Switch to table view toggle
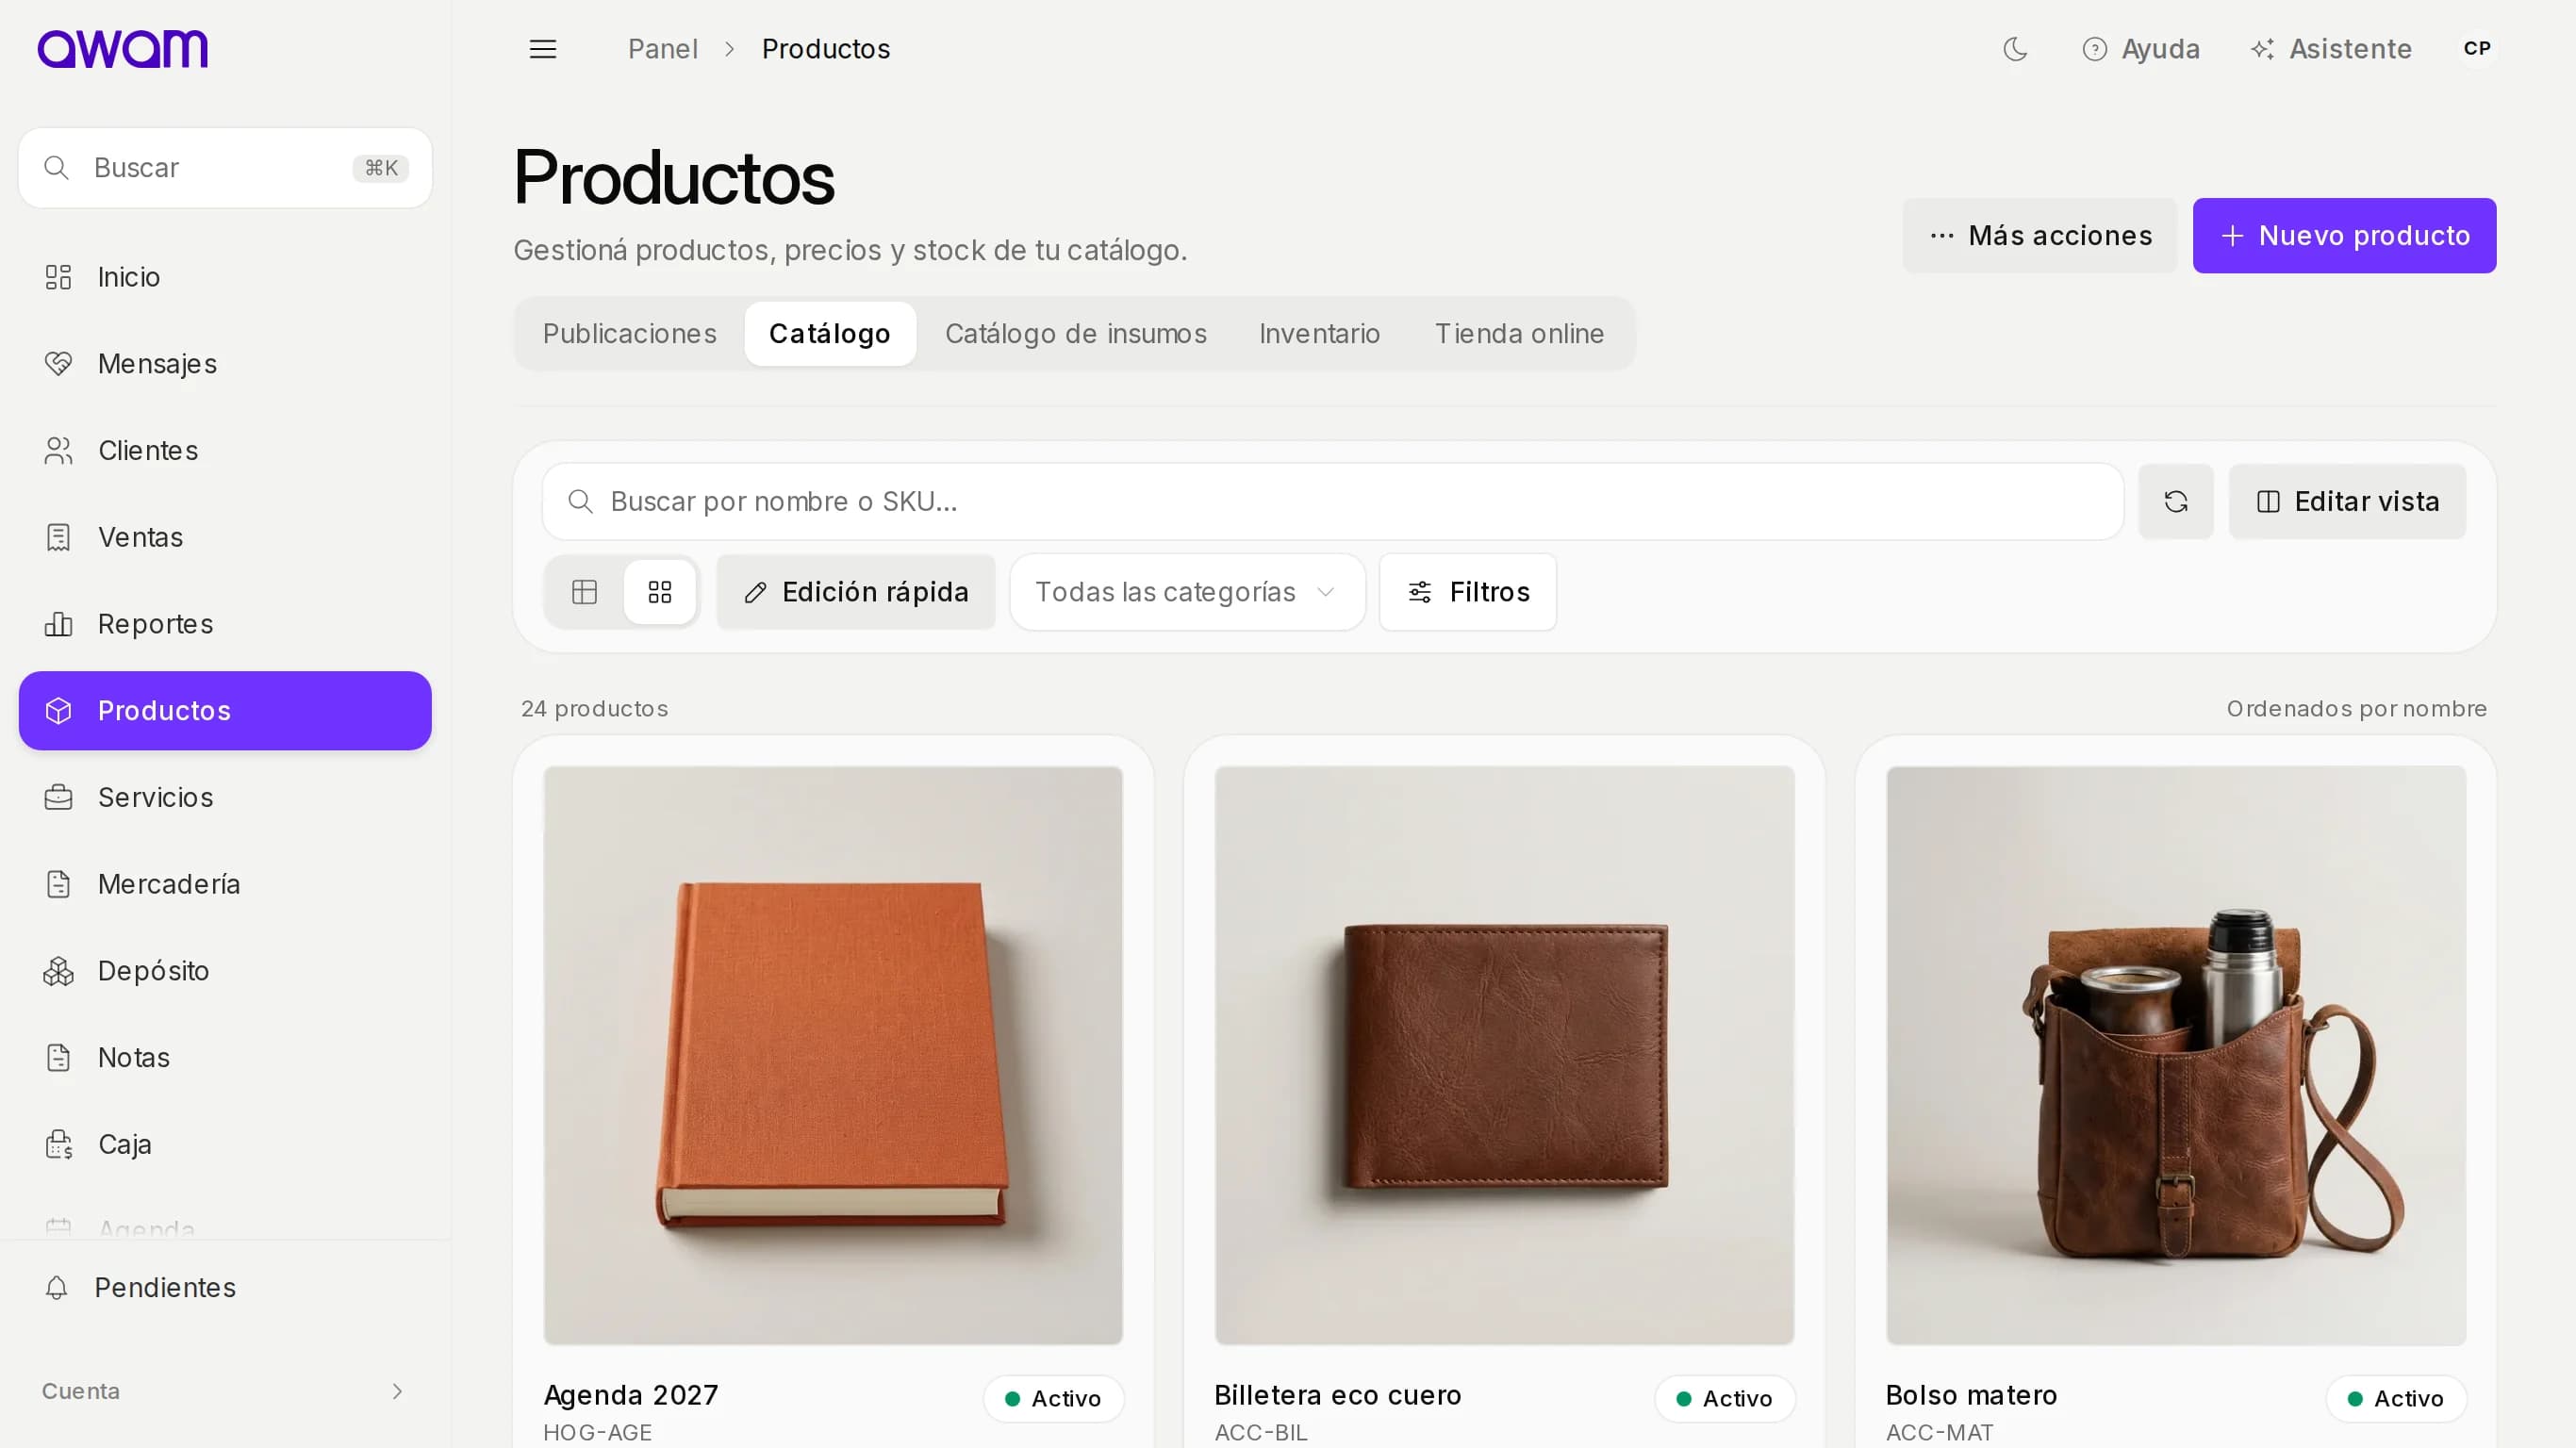Screen dimensions: 2576x1448 pyautogui.click(x=584, y=592)
